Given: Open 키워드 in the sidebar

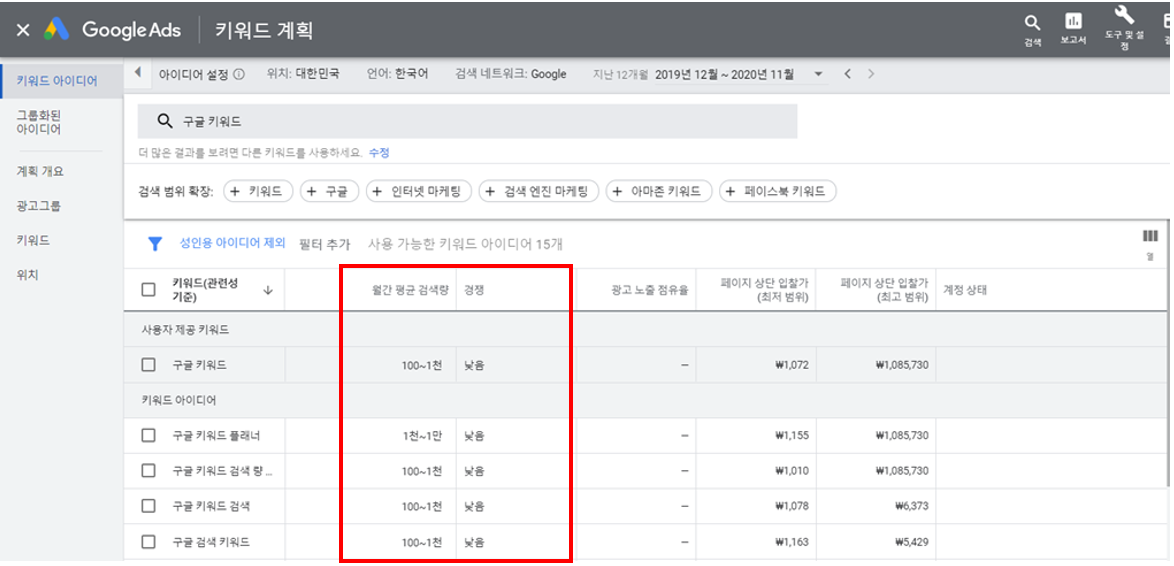Looking at the screenshot, I should point(33,240).
